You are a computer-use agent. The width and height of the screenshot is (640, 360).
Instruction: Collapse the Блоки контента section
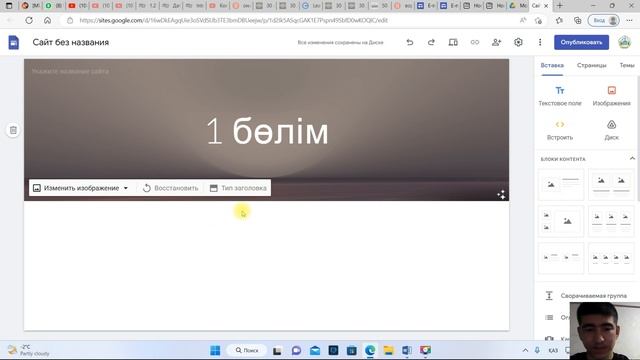click(x=632, y=158)
